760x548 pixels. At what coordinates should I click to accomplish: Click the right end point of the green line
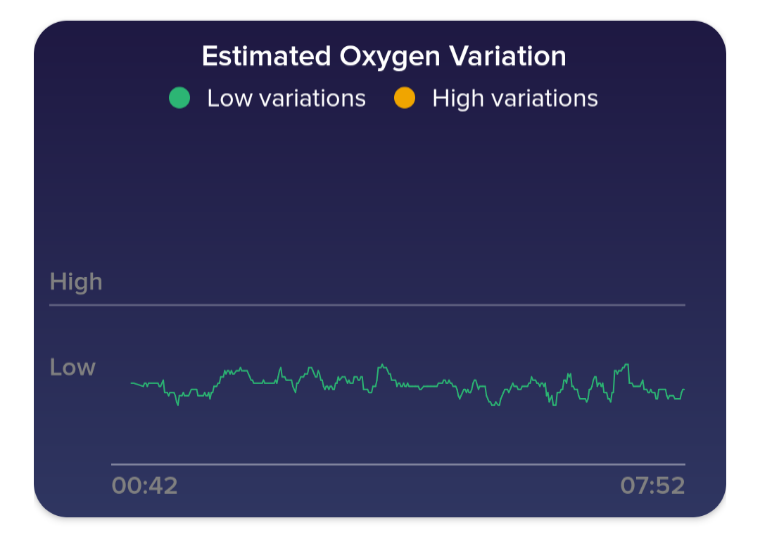click(x=684, y=389)
